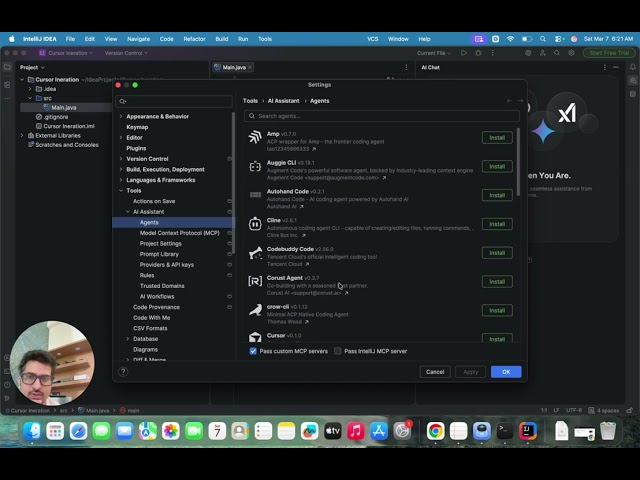Image resolution: width=640 pixels, height=480 pixels.
Task: Expand External Libraries in Project tree
Action: pos(22,136)
